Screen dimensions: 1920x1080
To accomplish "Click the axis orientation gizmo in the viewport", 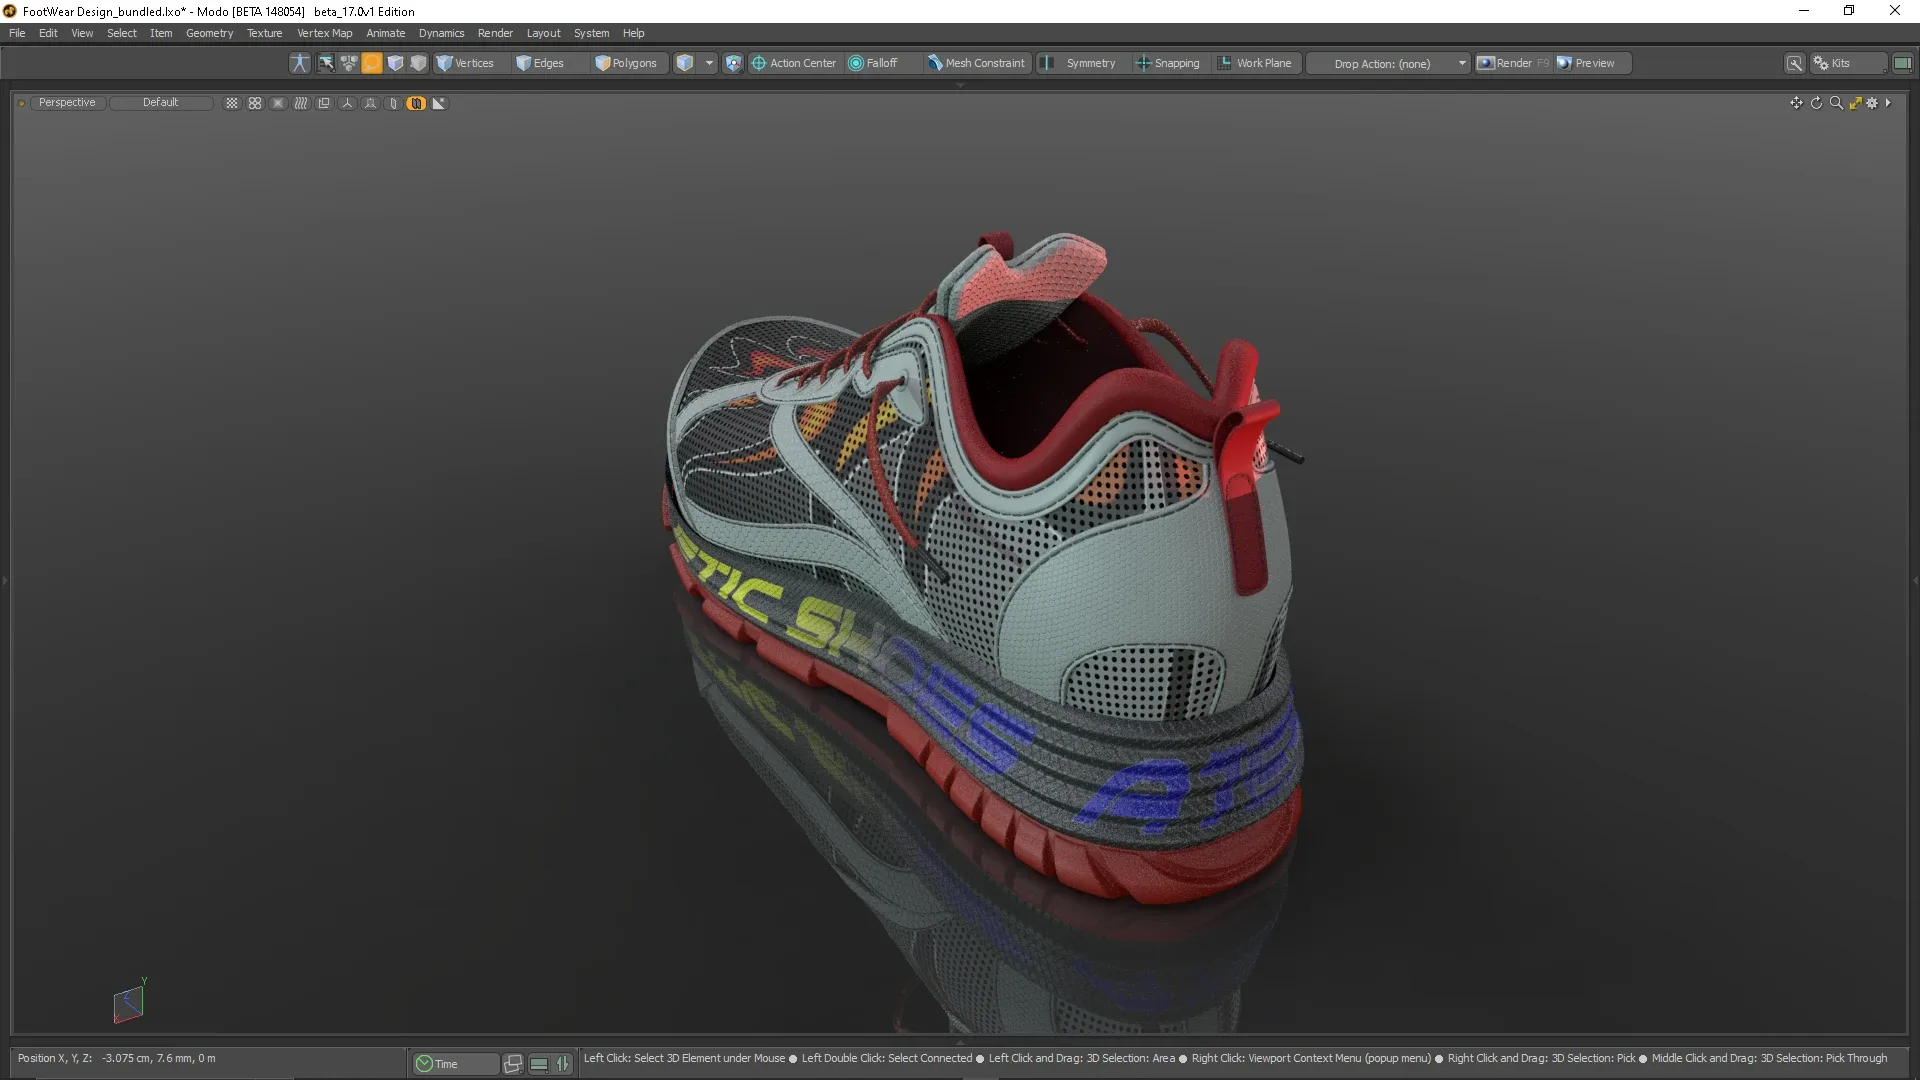I will [129, 1003].
